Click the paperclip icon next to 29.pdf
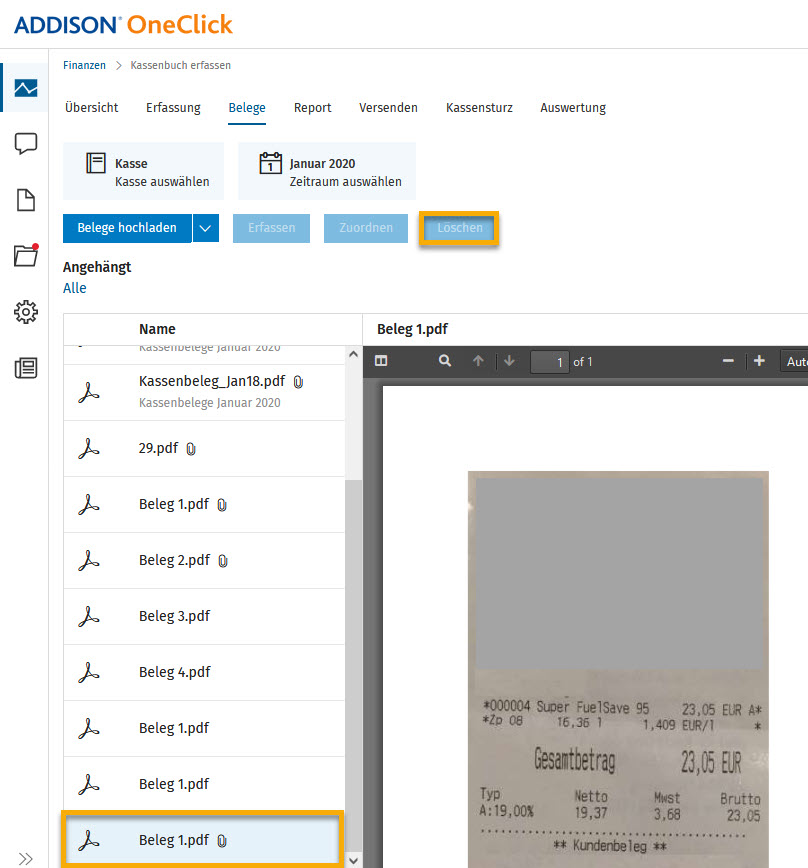The image size is (808, 868). point(191,449)
